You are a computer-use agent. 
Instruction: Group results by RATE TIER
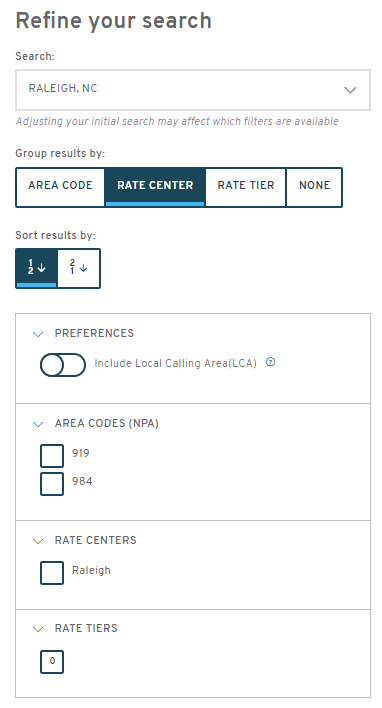tap(246, 187)
